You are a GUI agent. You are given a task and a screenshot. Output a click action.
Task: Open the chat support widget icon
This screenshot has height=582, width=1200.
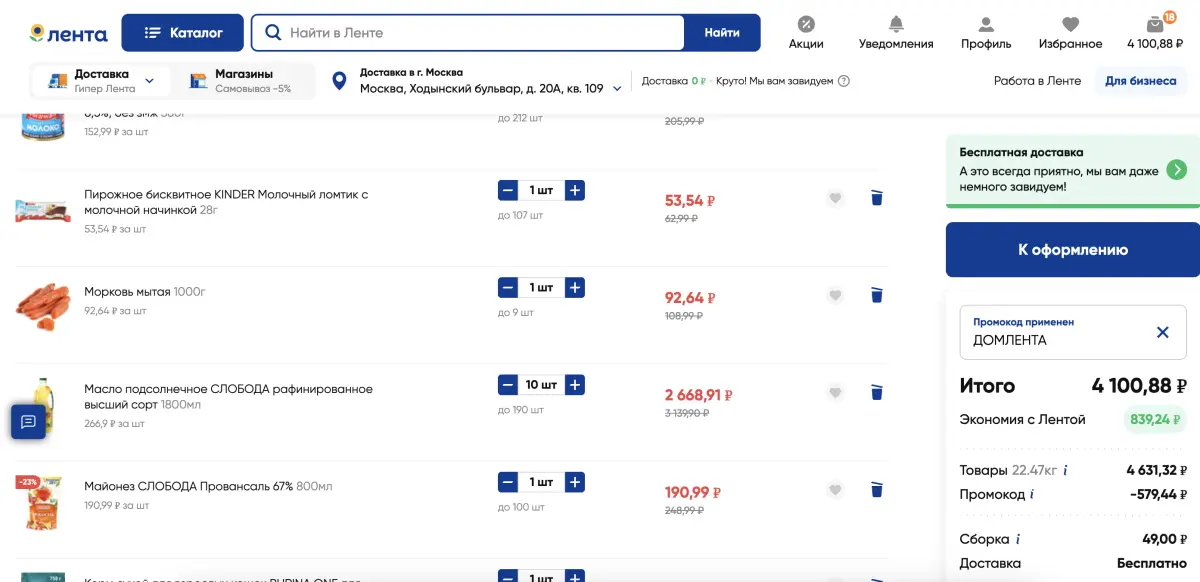pyautogui.click(x=28, y=422)
